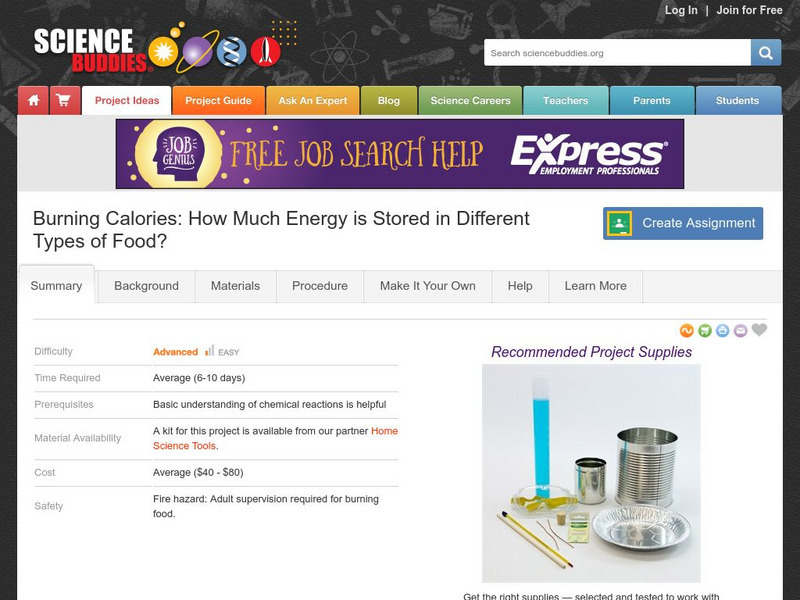Screen dimensions: 800x600
Task: Focus the Search sciencebuddies.org field
Action: tap(617, 53)
